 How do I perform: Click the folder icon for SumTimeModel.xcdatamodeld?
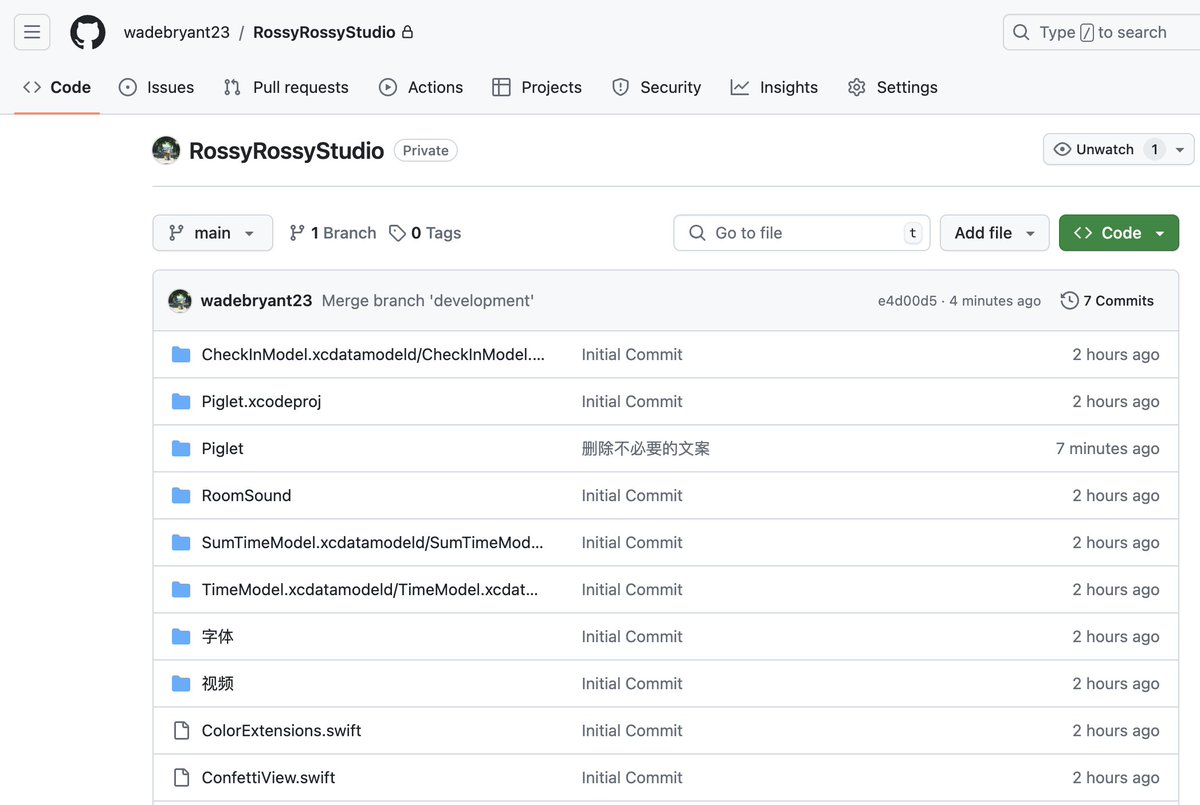tap(181, 542)
